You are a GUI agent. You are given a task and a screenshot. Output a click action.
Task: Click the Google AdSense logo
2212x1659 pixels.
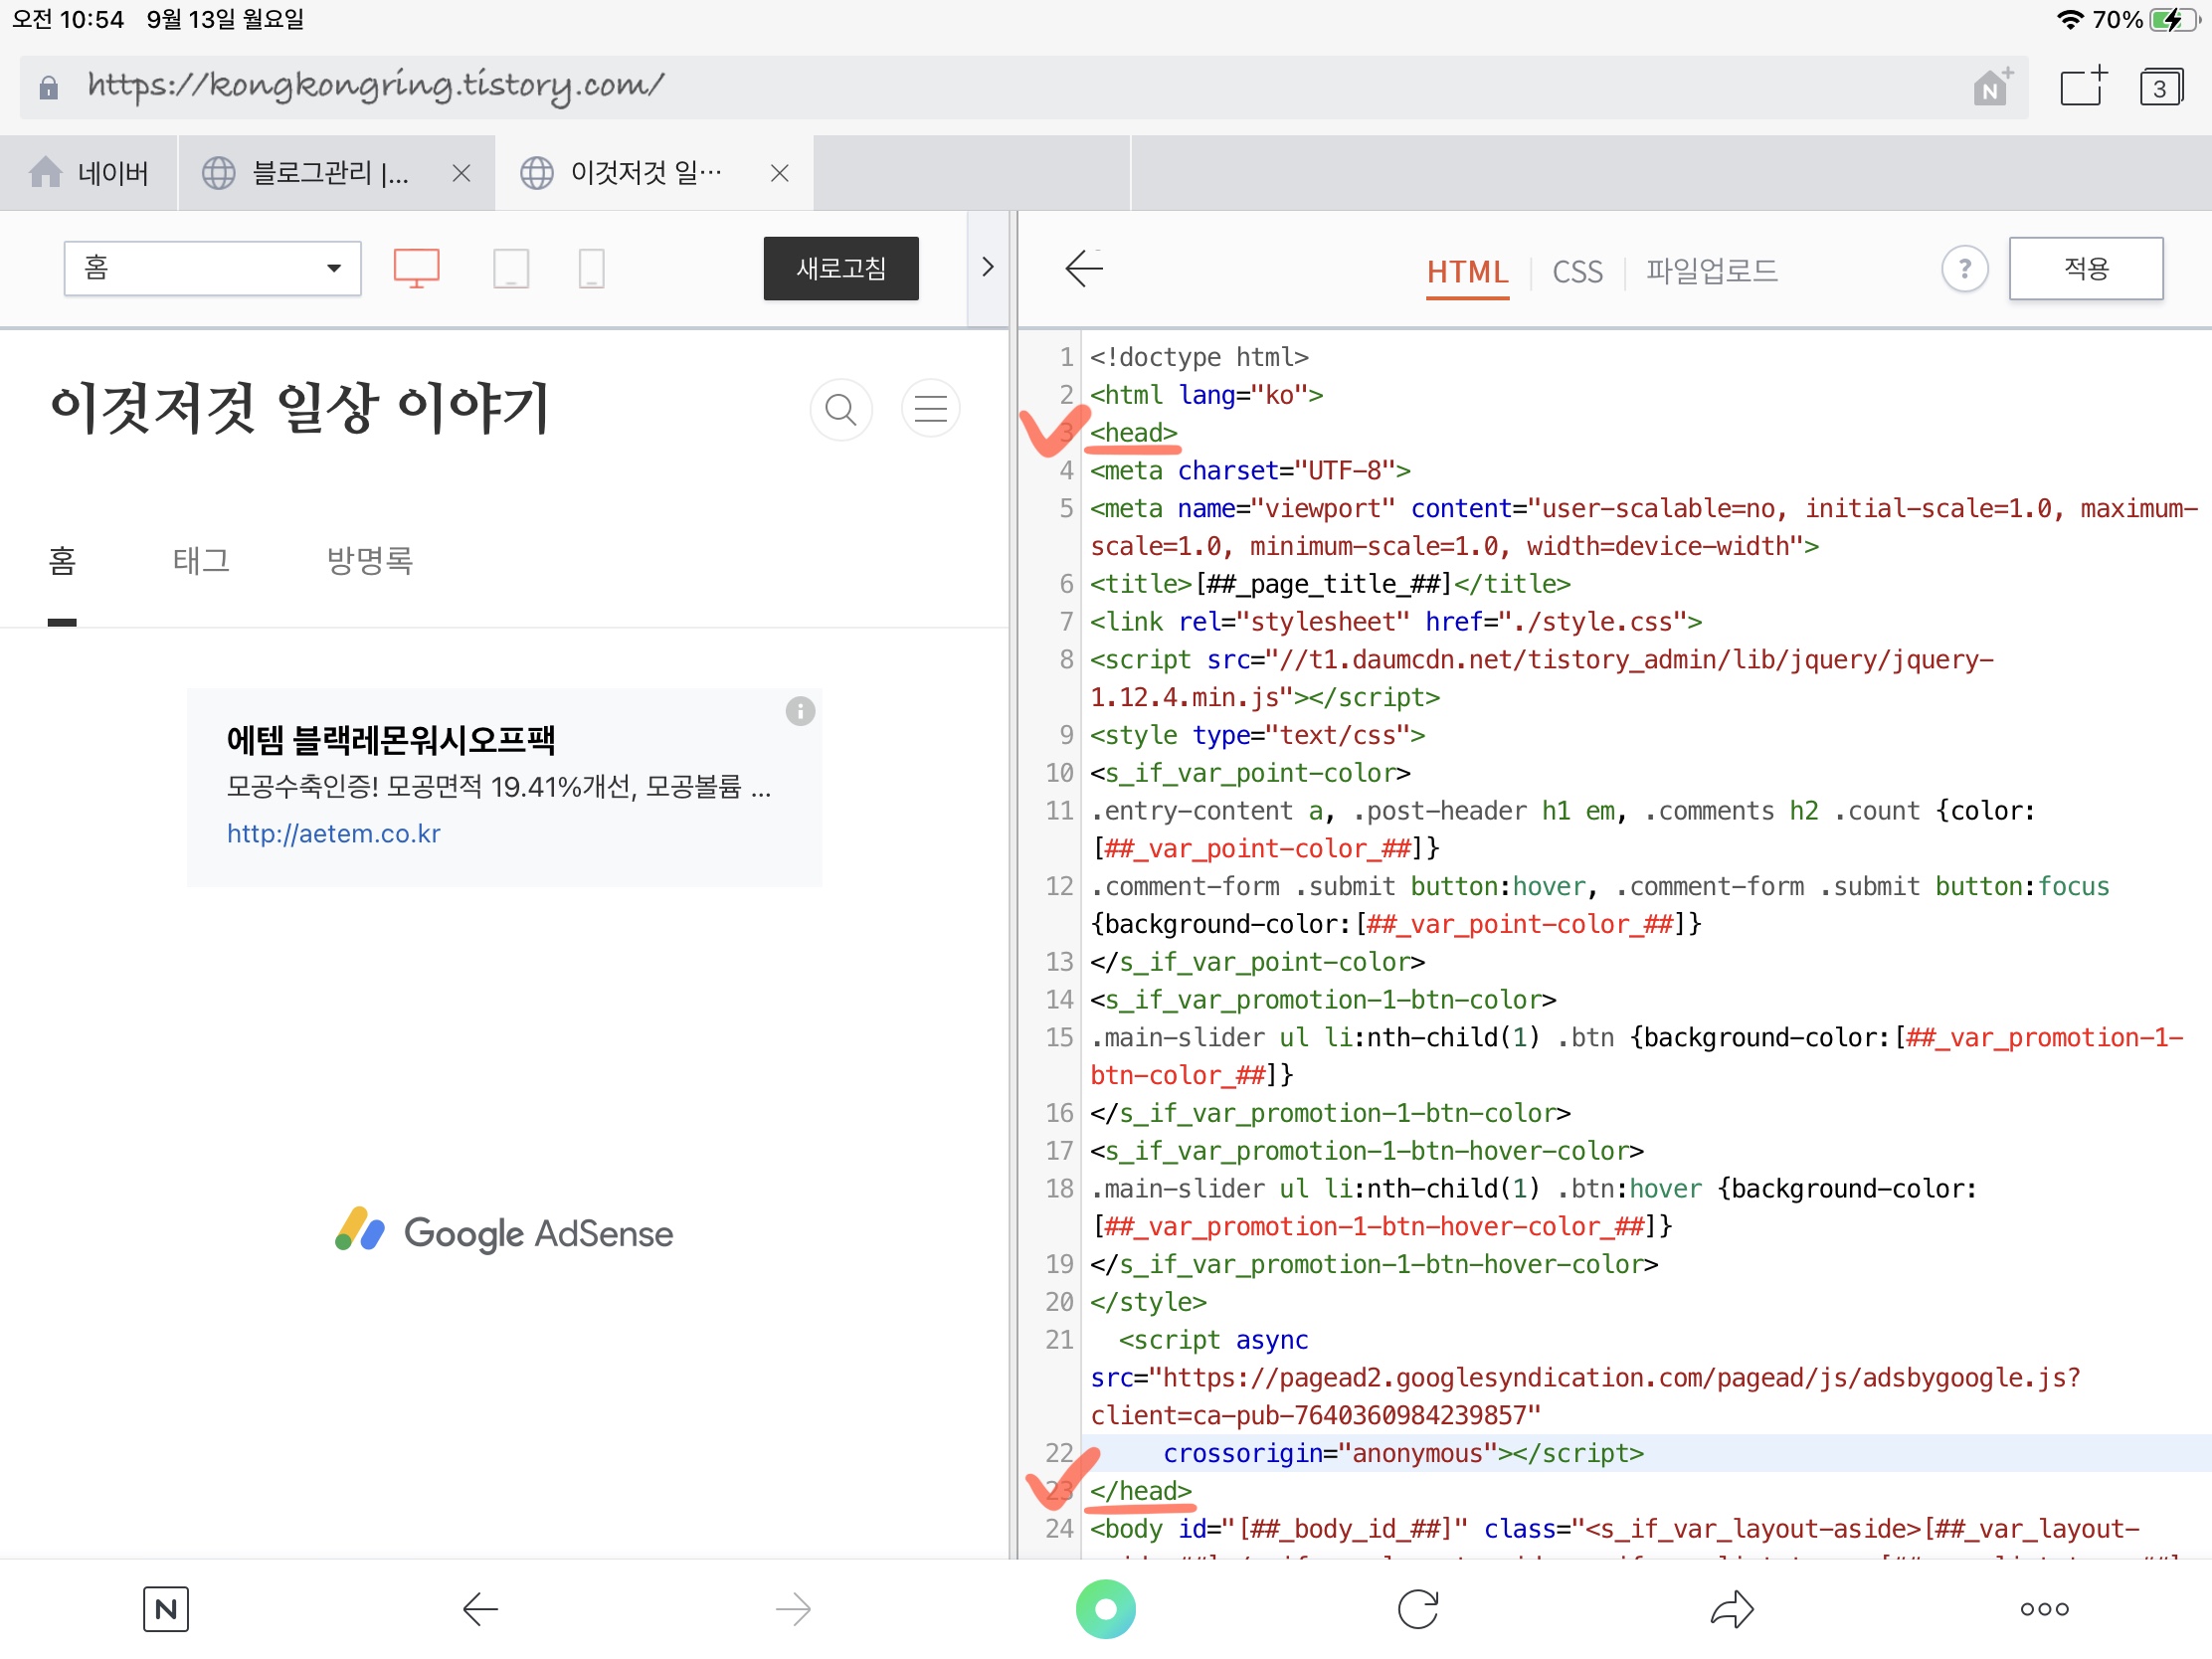504,1233
